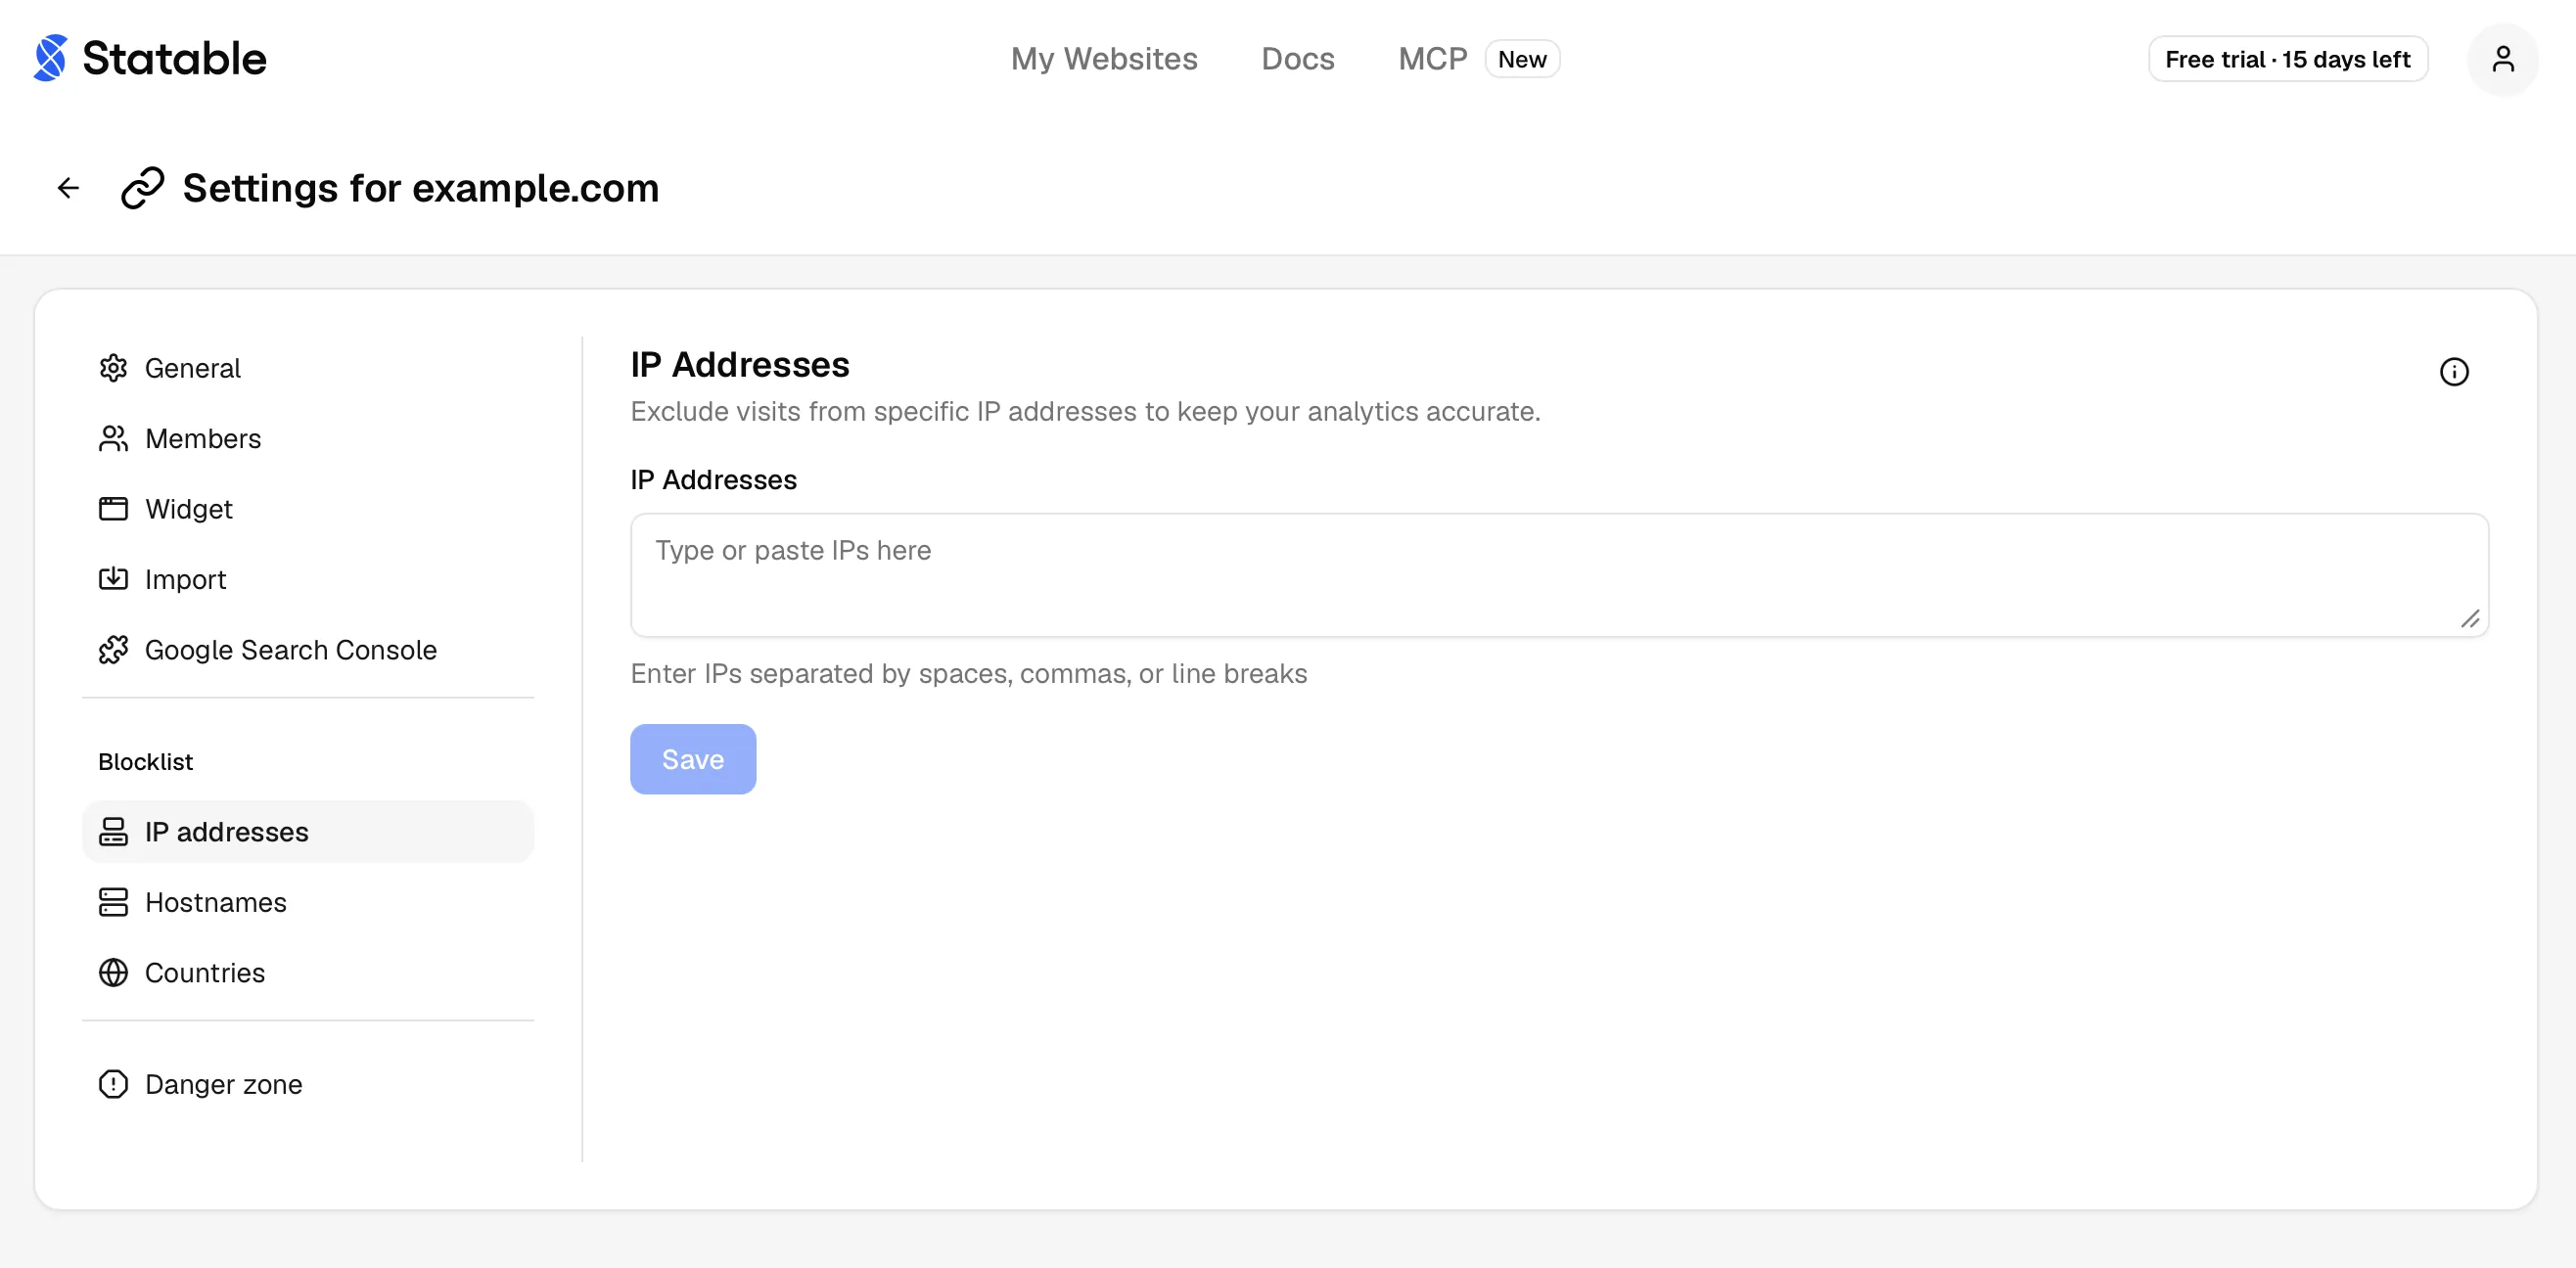The width and height of the screenshot is (2576, 1268).
Task: Click the IP Addresses field label
Action: 714,480
